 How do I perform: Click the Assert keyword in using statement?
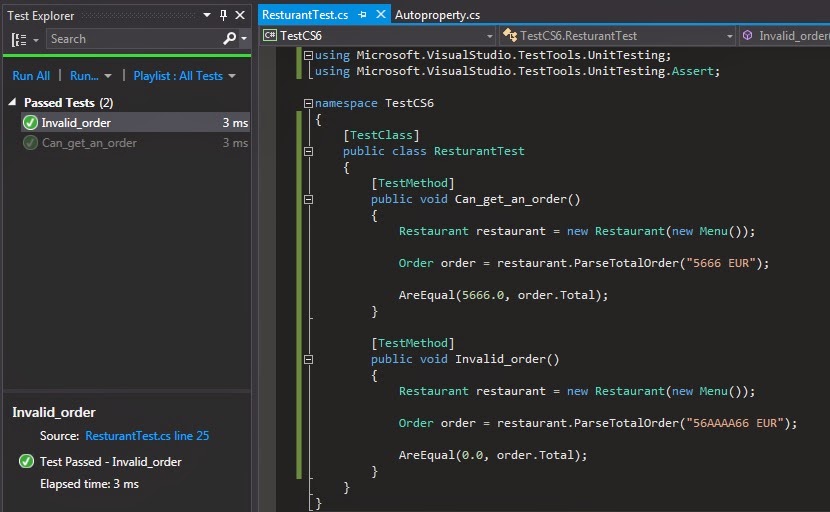coord(692,71)
